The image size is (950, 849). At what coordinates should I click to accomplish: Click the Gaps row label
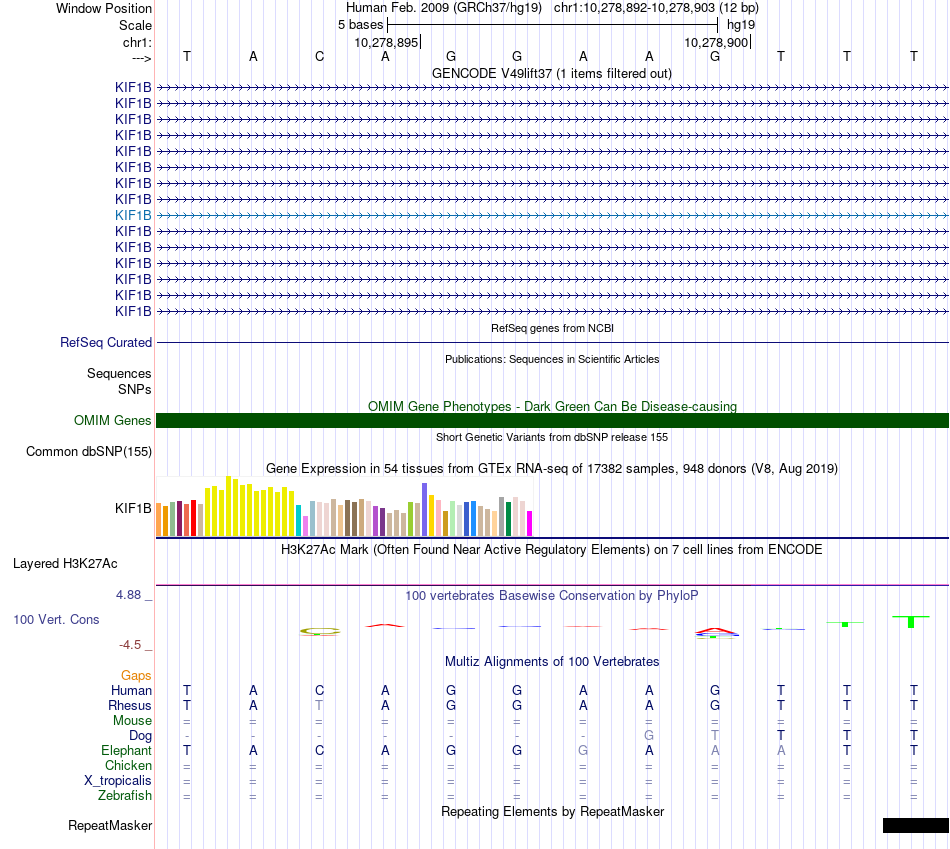[136, 676]
